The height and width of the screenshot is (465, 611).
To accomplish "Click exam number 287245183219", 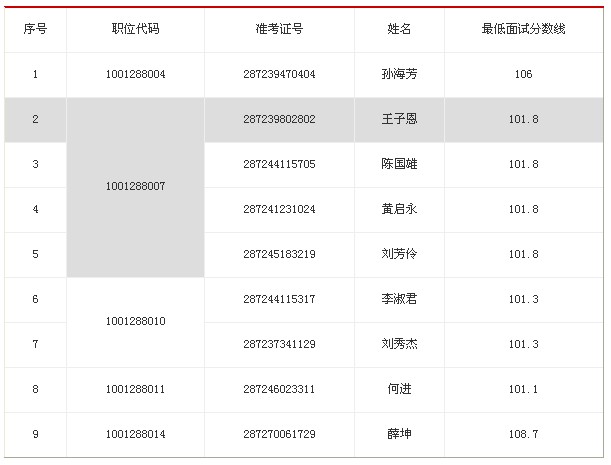I will [x=279, y=254].
